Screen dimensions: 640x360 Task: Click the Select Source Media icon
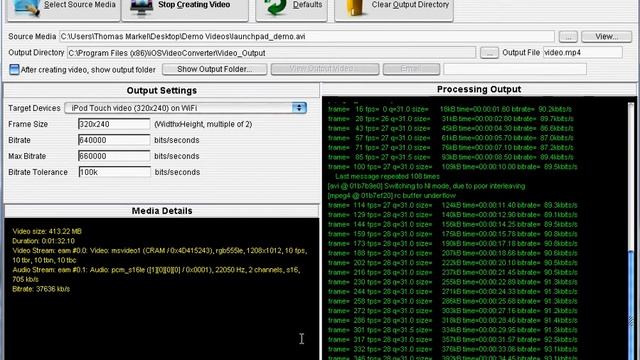[27, 7]
